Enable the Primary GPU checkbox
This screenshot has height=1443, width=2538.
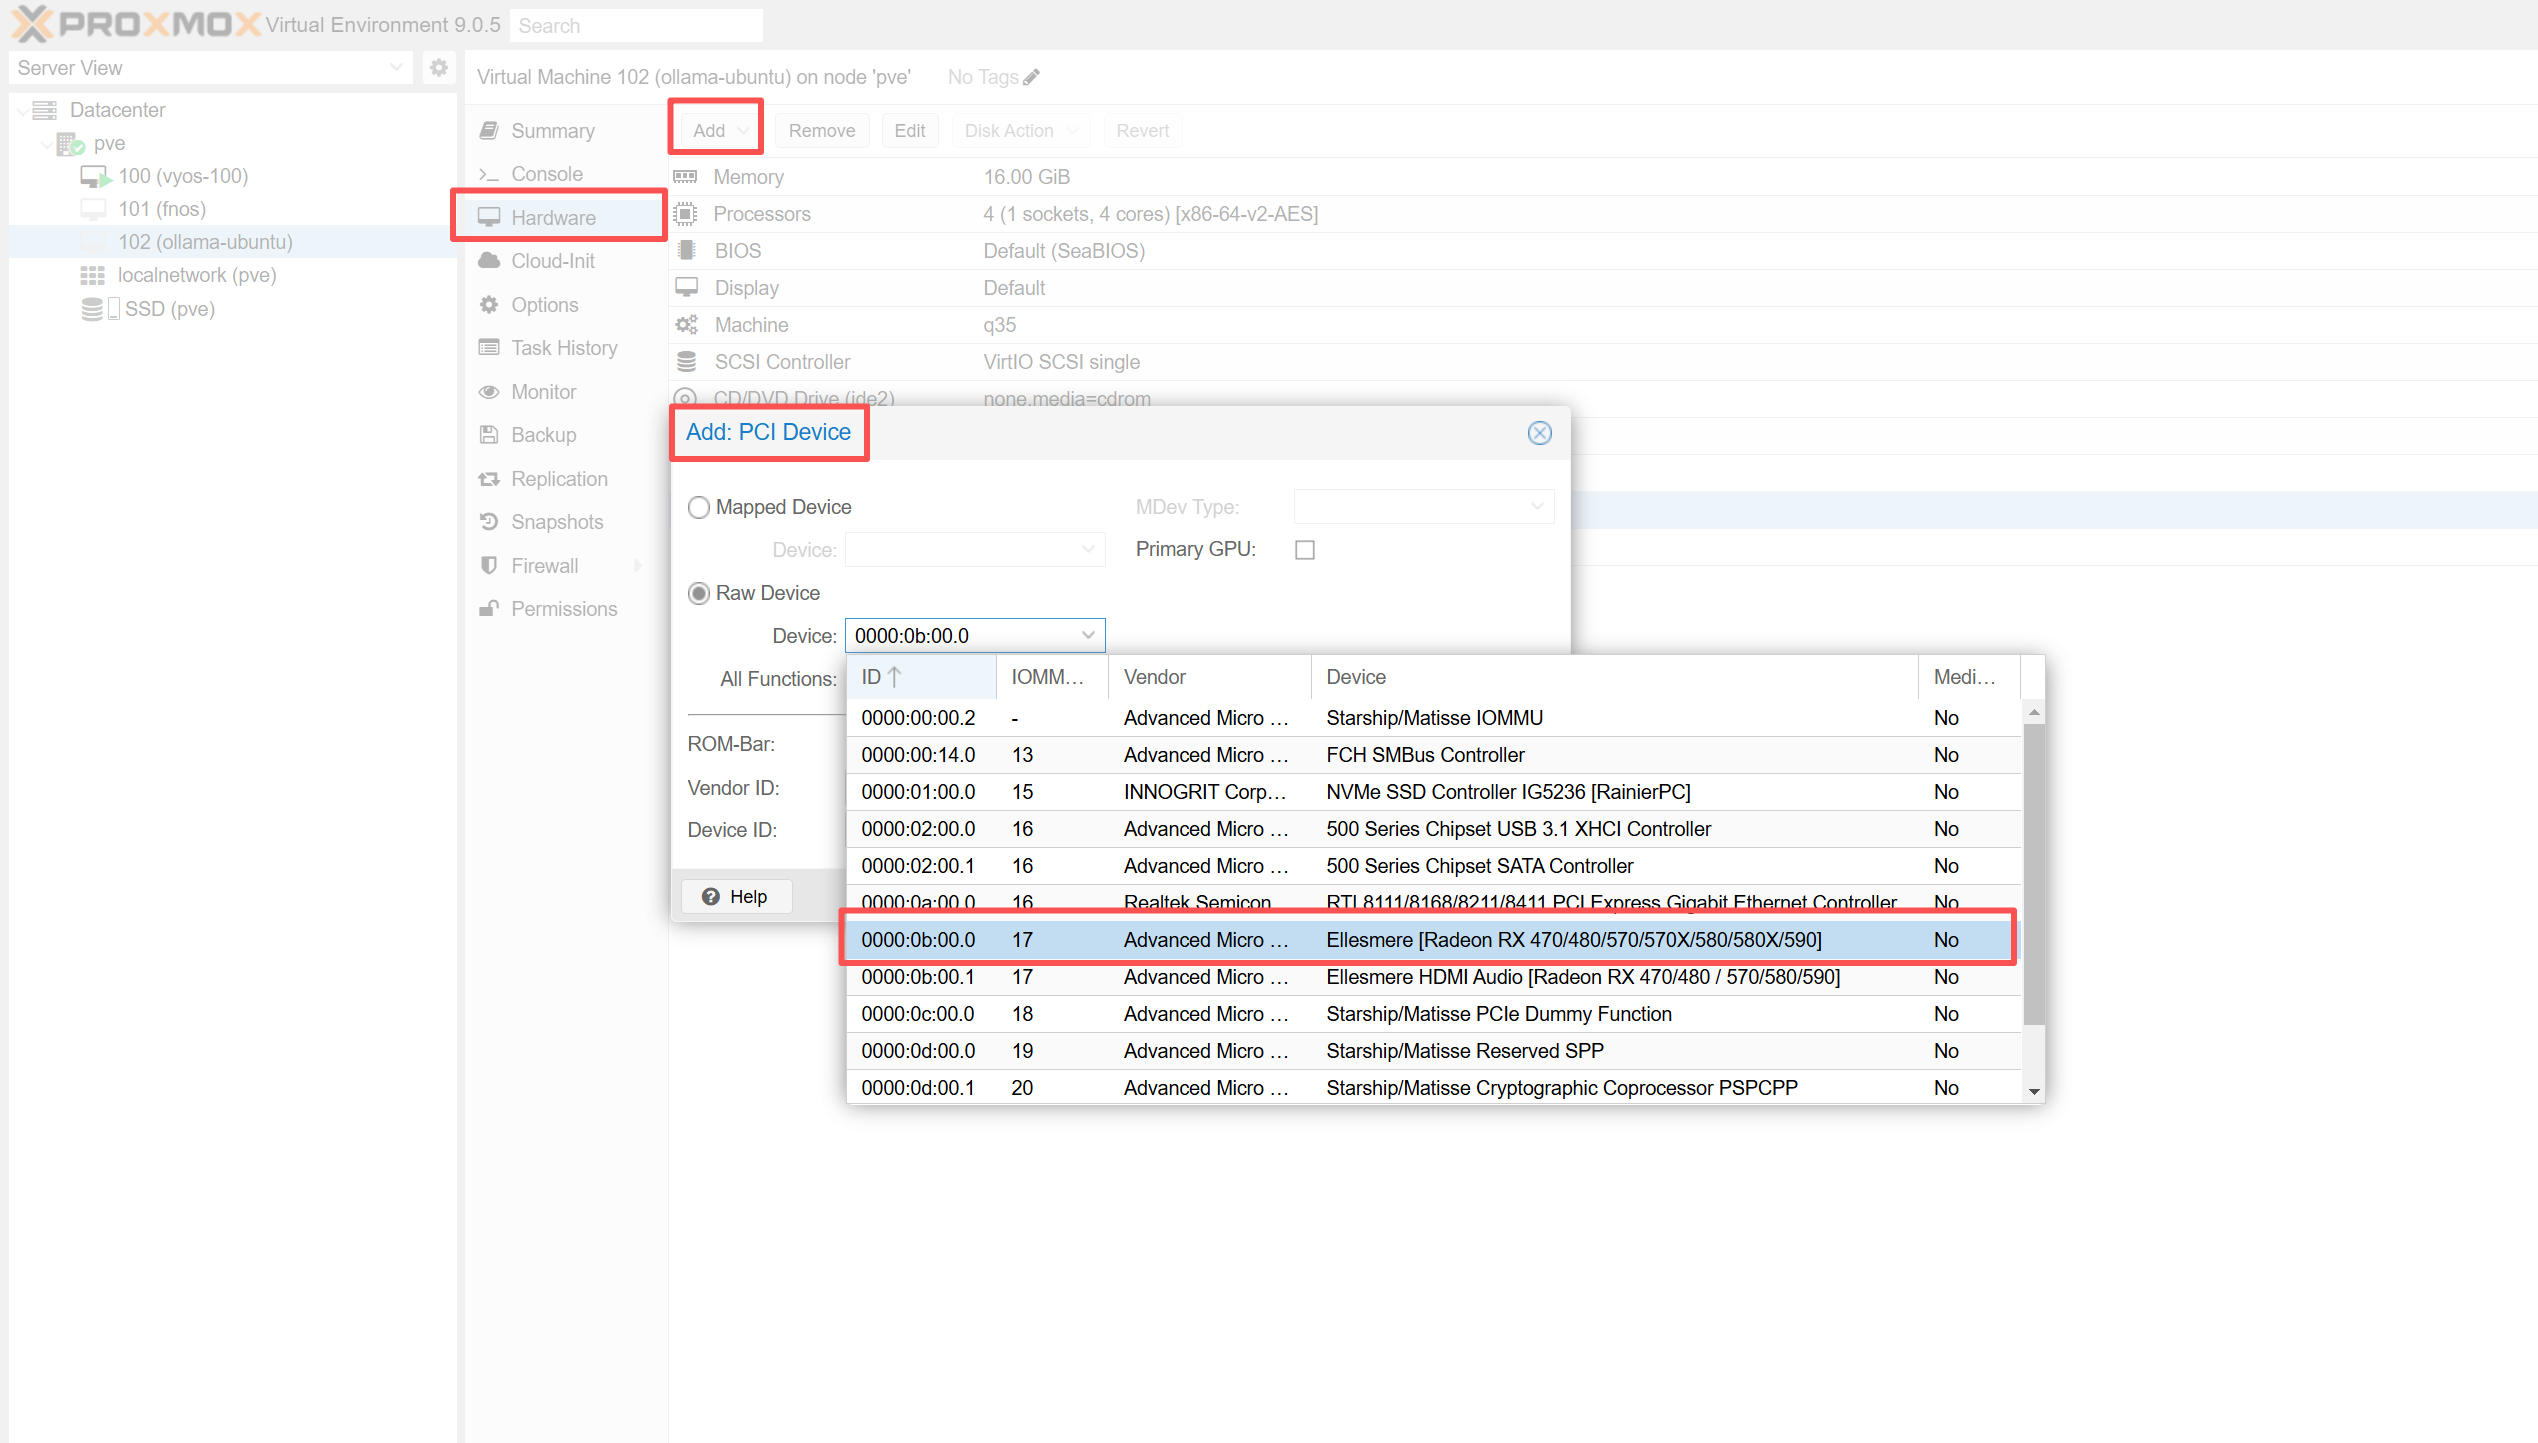(x=1304, y=550)
